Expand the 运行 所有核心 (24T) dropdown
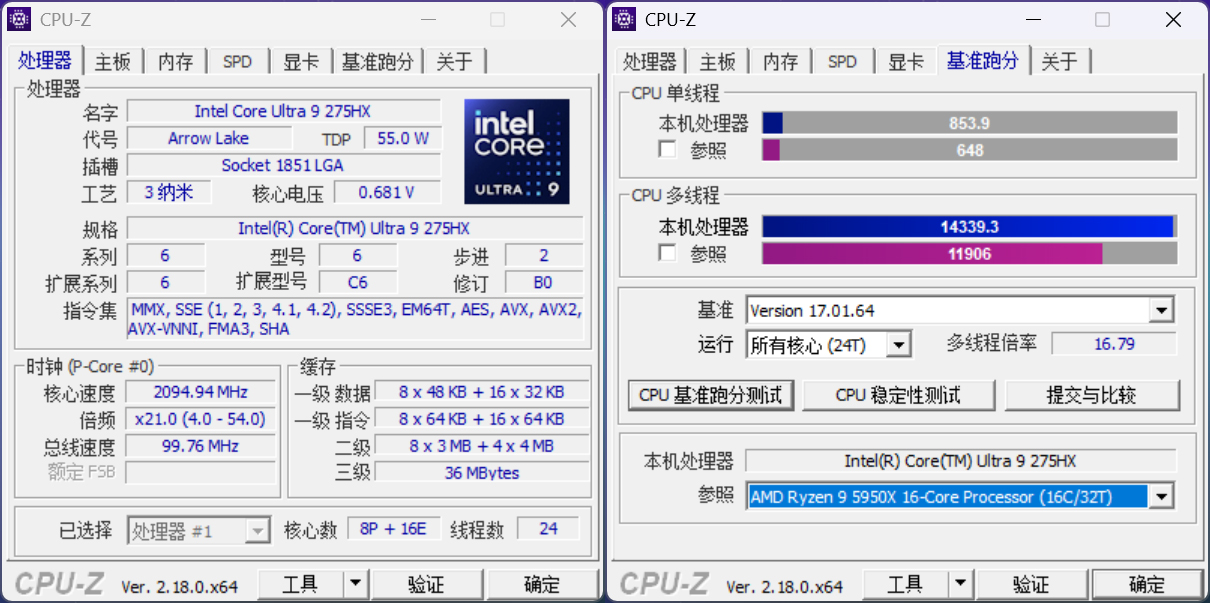This screenshot has height=603, width=1210. 899,346
